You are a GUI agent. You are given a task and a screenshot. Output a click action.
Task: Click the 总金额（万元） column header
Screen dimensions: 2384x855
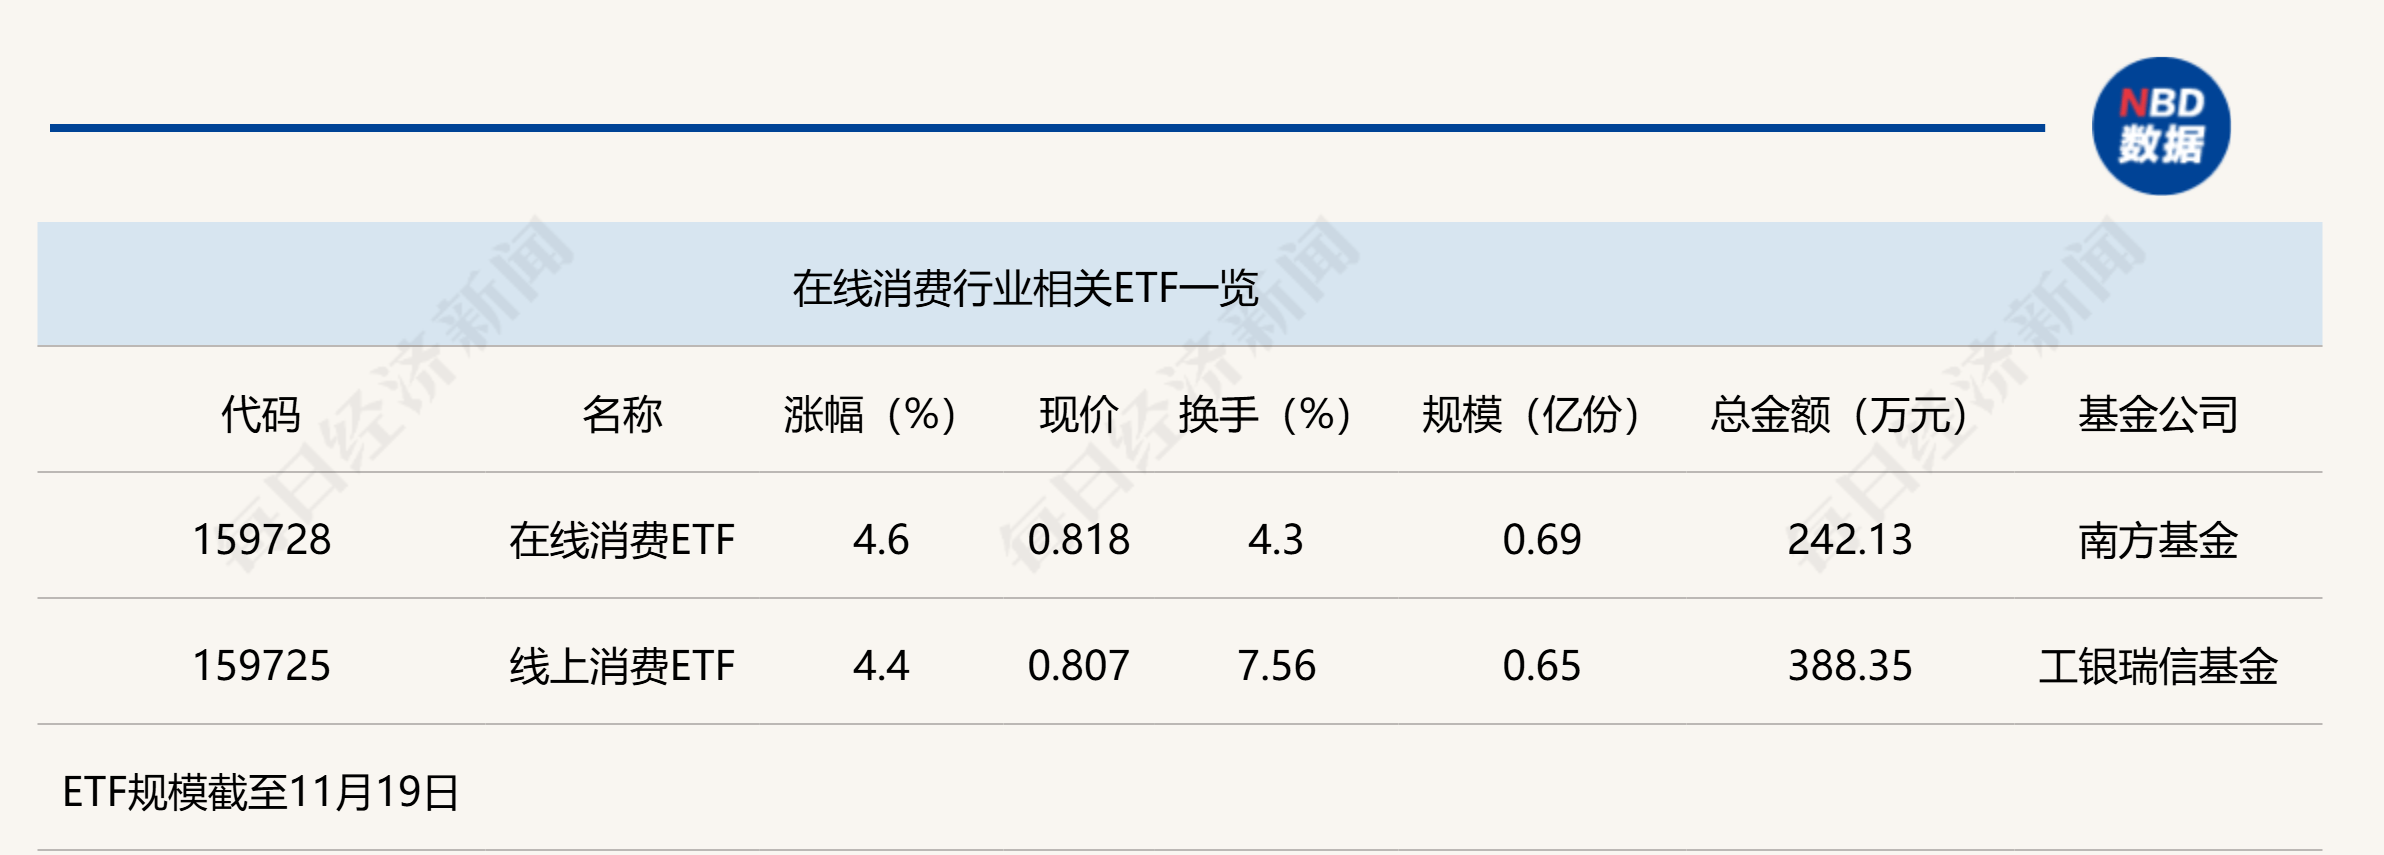coord(1839,414)
